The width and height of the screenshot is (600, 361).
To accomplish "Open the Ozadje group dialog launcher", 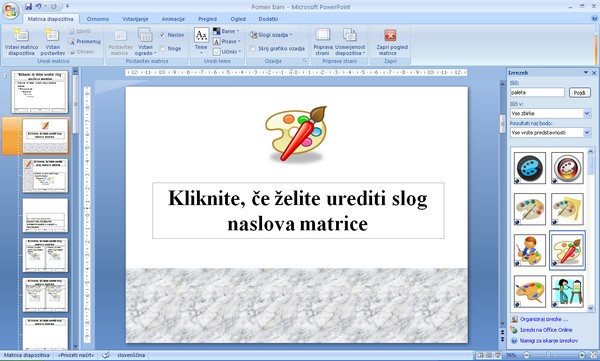I will click(305, 61).
